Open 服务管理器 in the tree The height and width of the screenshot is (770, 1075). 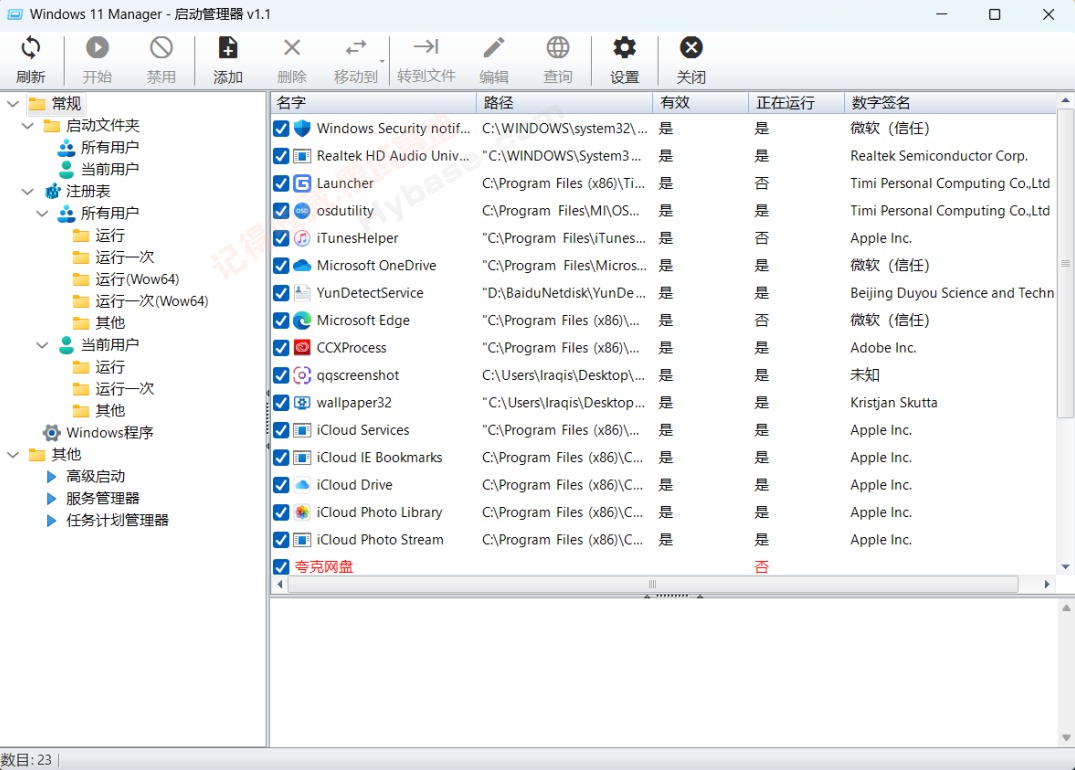(x=103, y=498)
